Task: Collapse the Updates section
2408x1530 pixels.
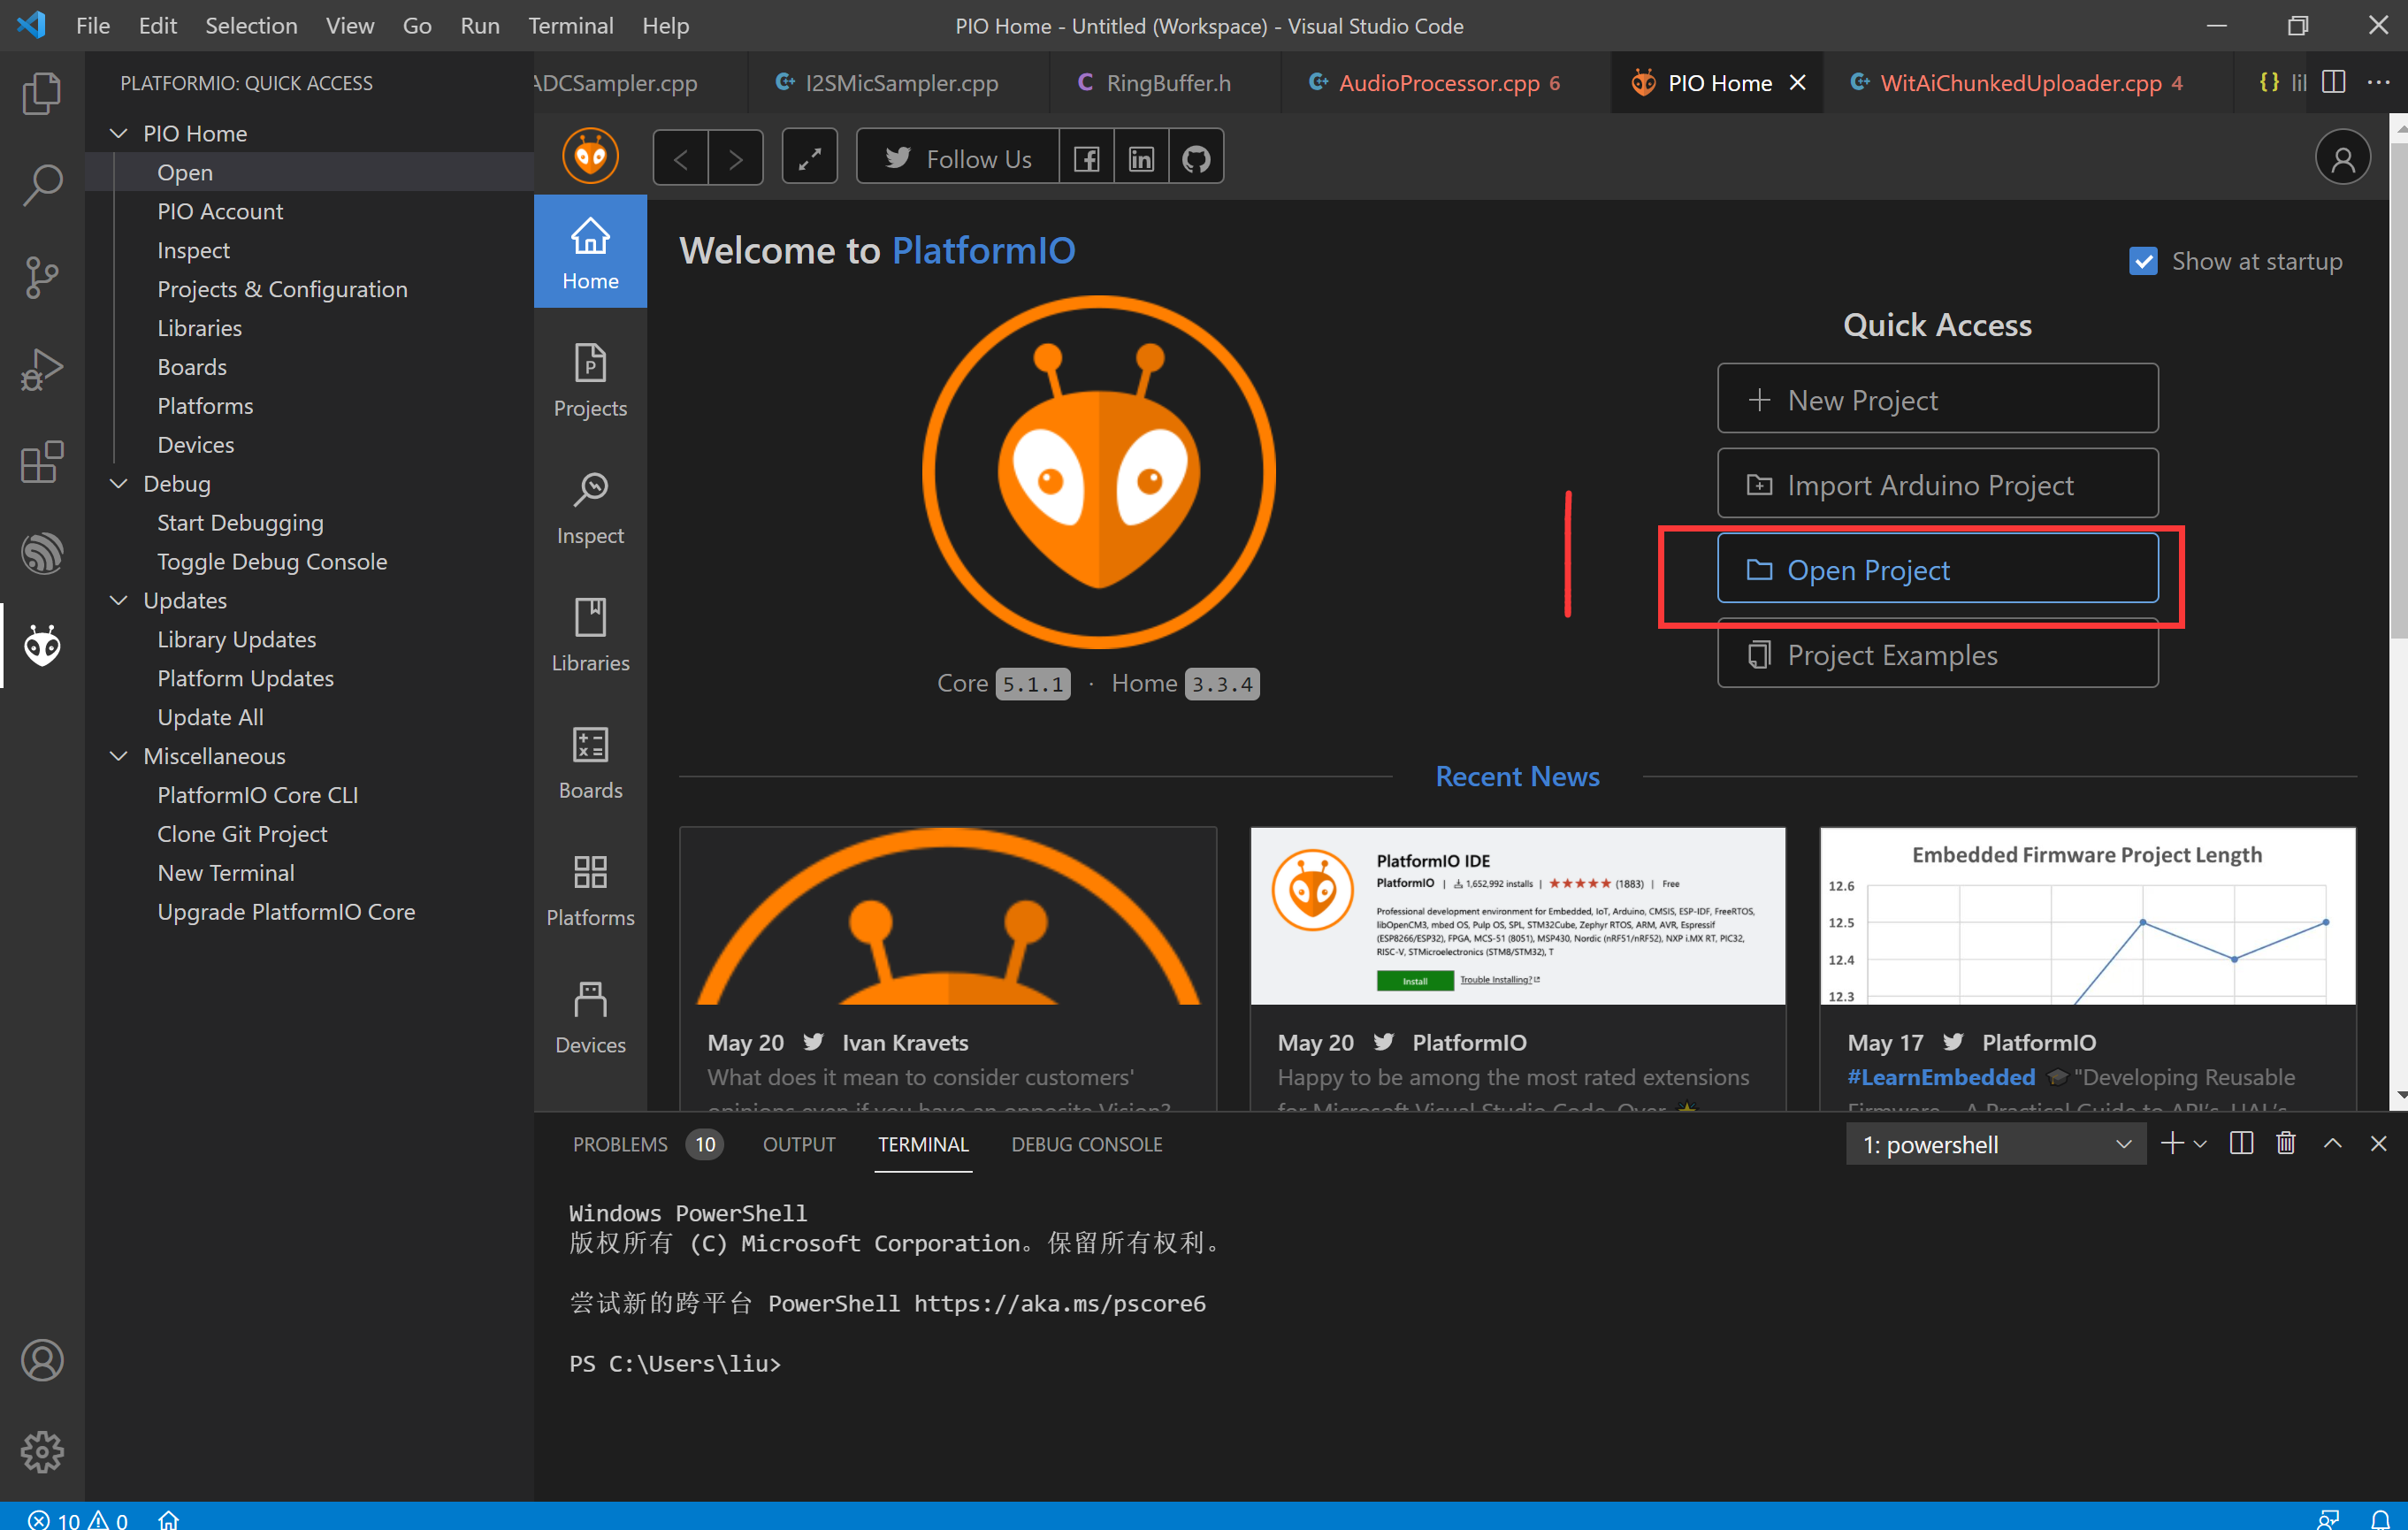Action: click(x=119, y=600)
